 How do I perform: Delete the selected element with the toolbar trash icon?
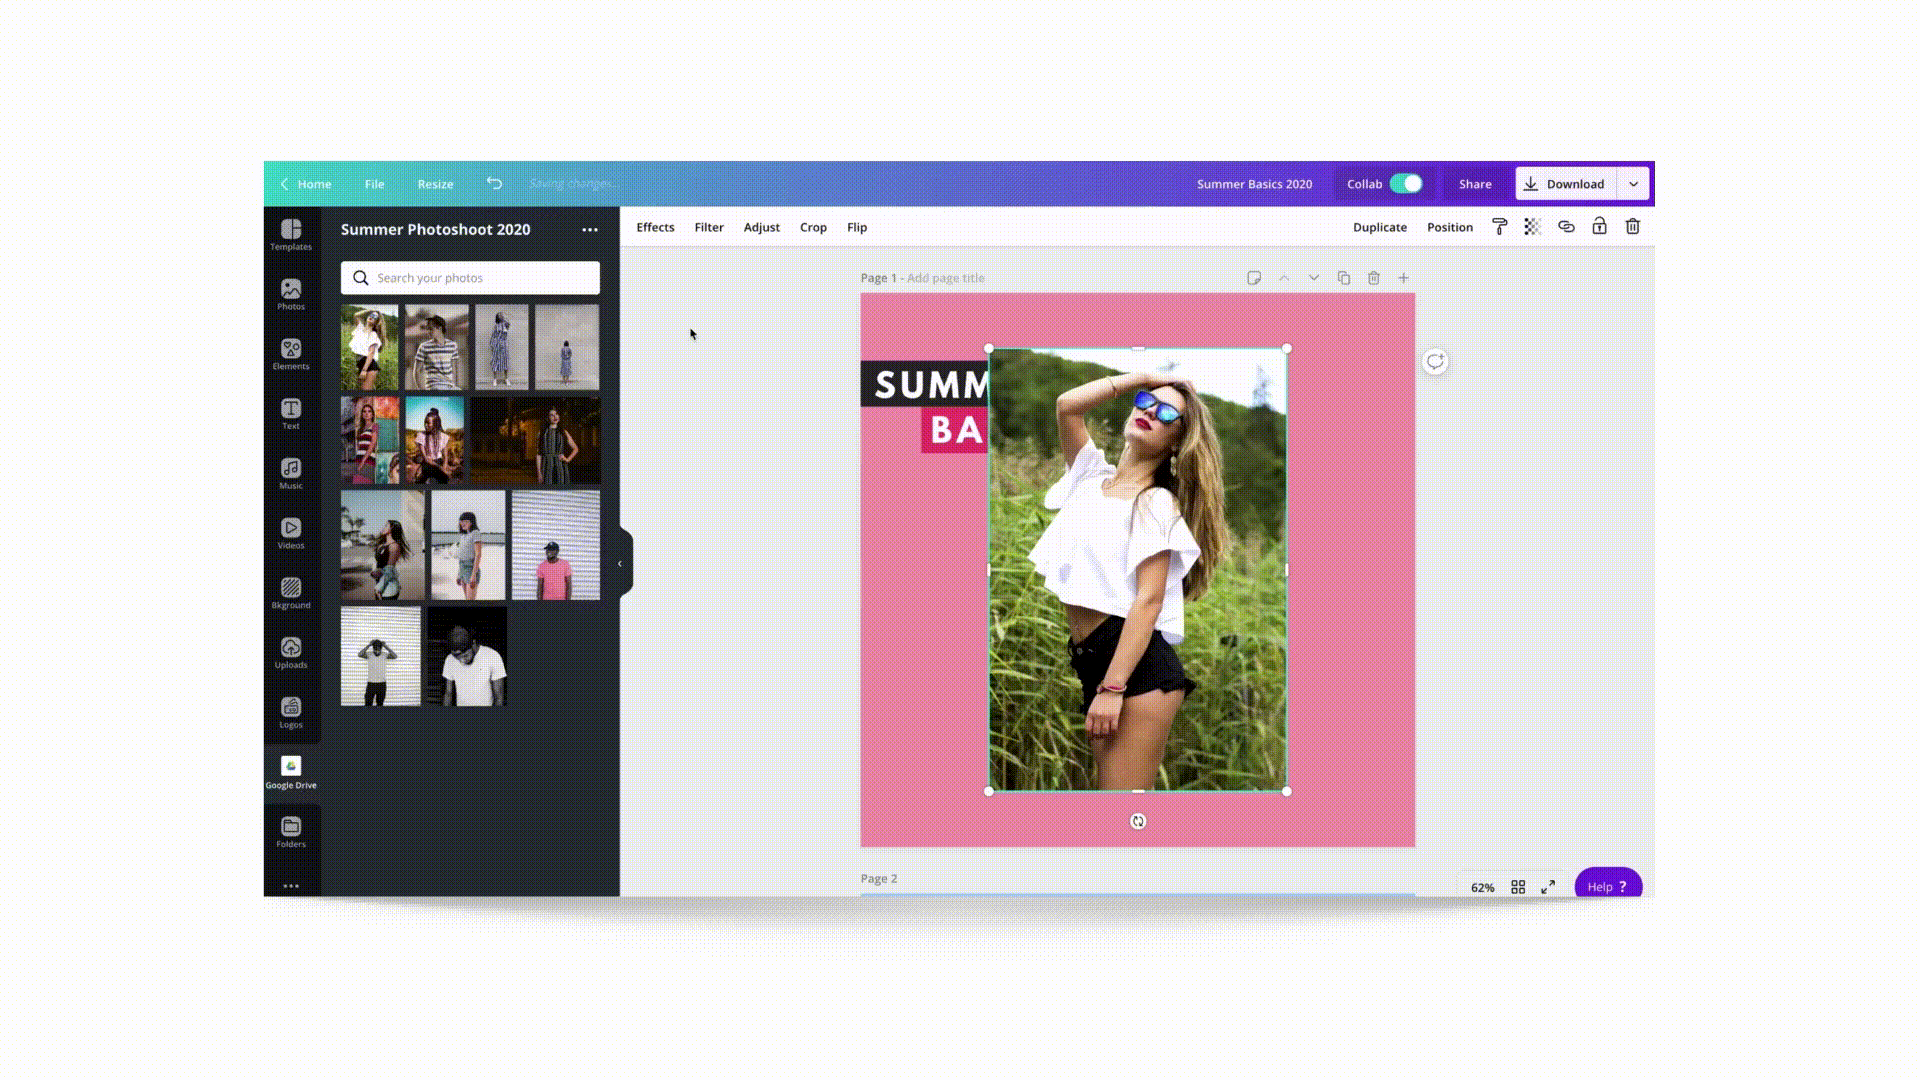[1632, 227]
